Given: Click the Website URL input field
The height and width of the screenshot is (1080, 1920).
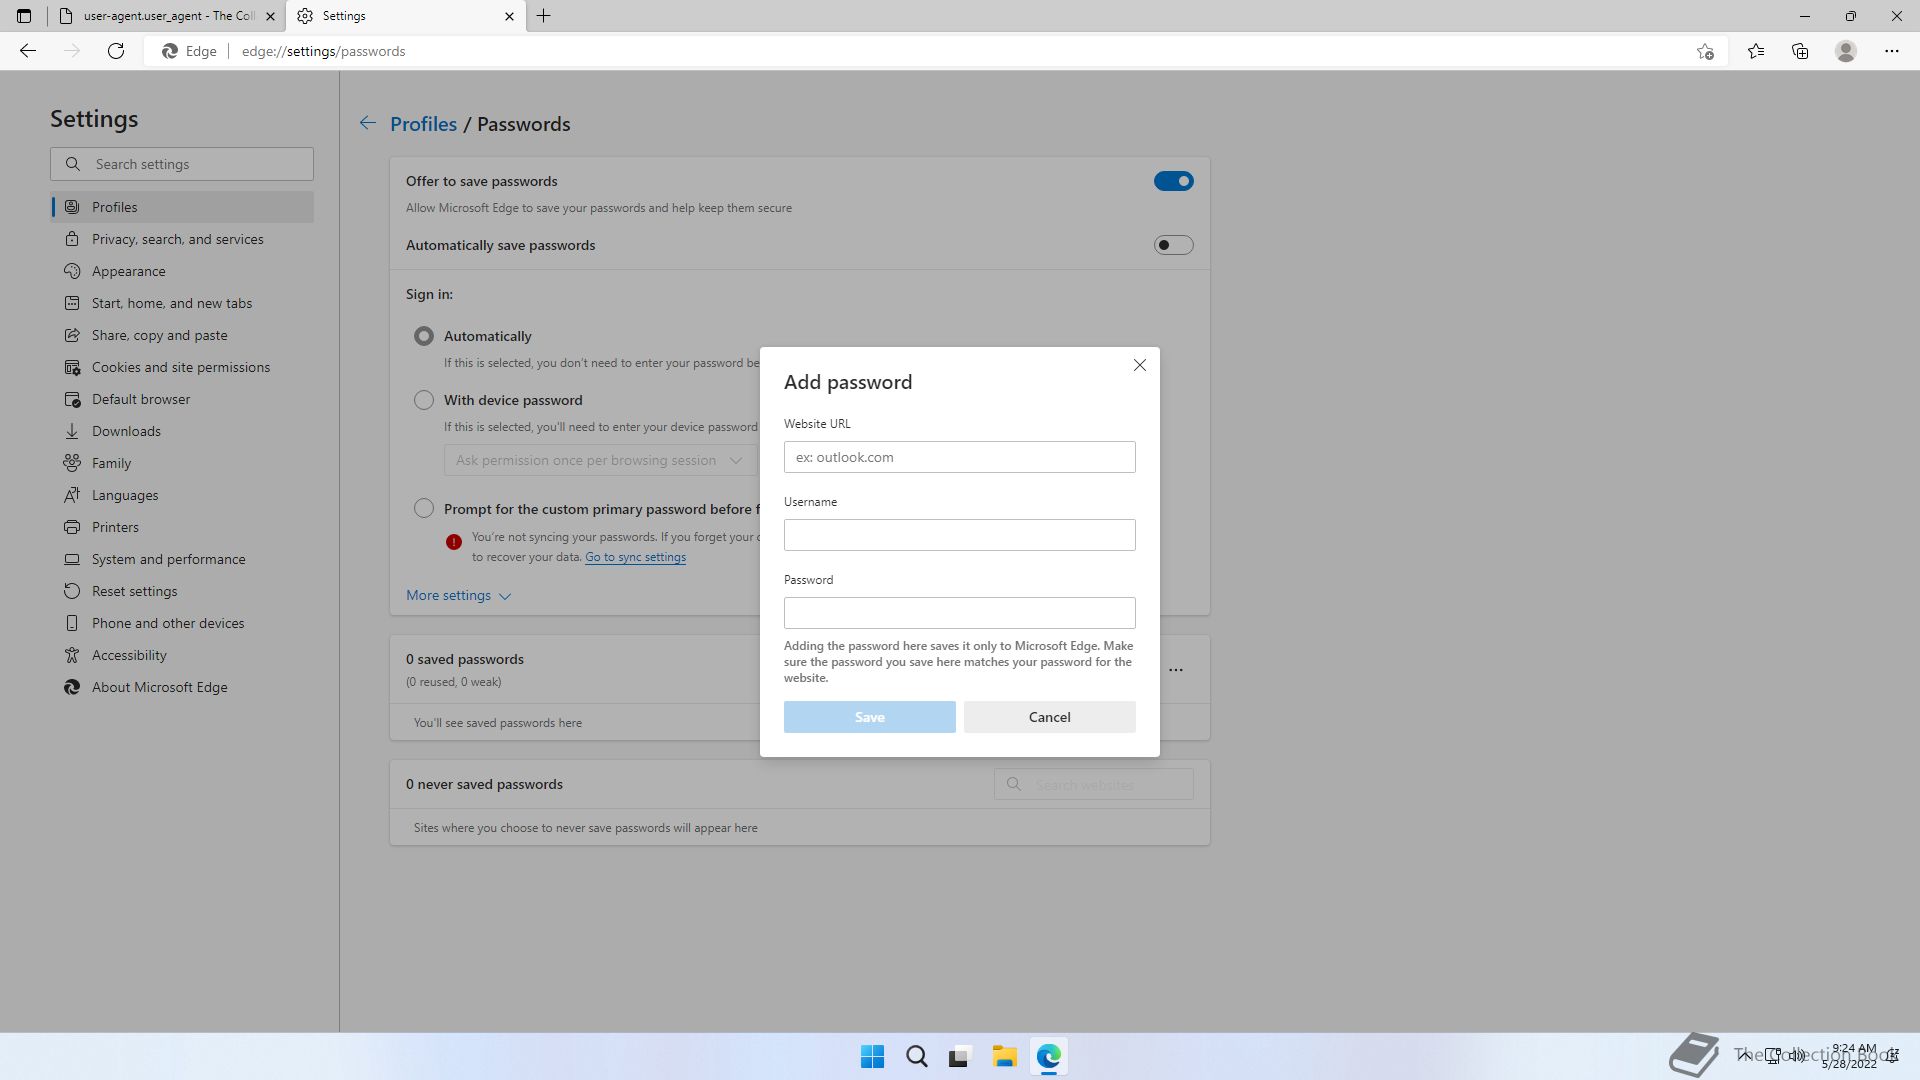Looking at the screenshot, I should (959, 457).
